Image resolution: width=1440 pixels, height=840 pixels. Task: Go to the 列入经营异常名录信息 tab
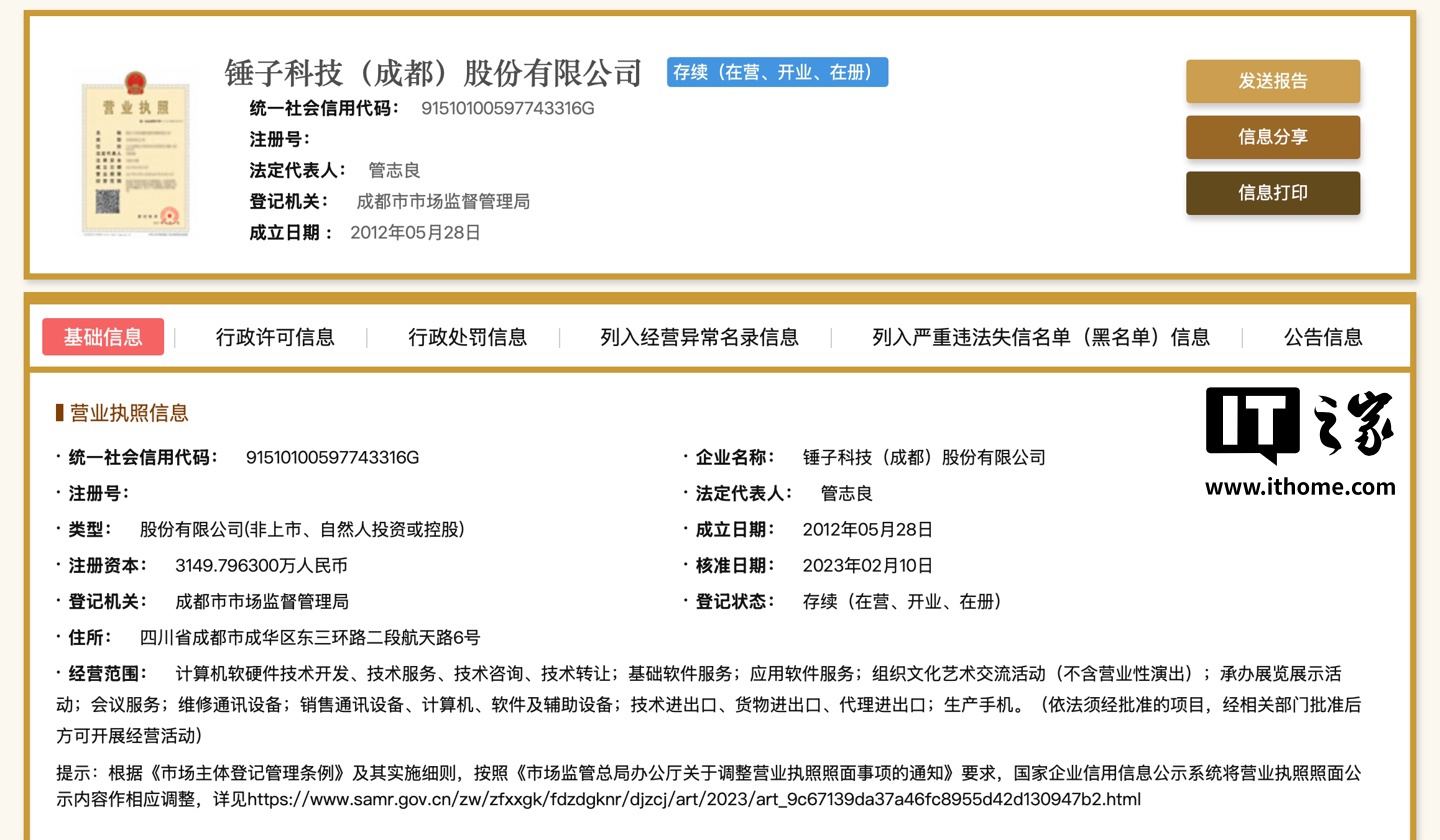(699, 337)
